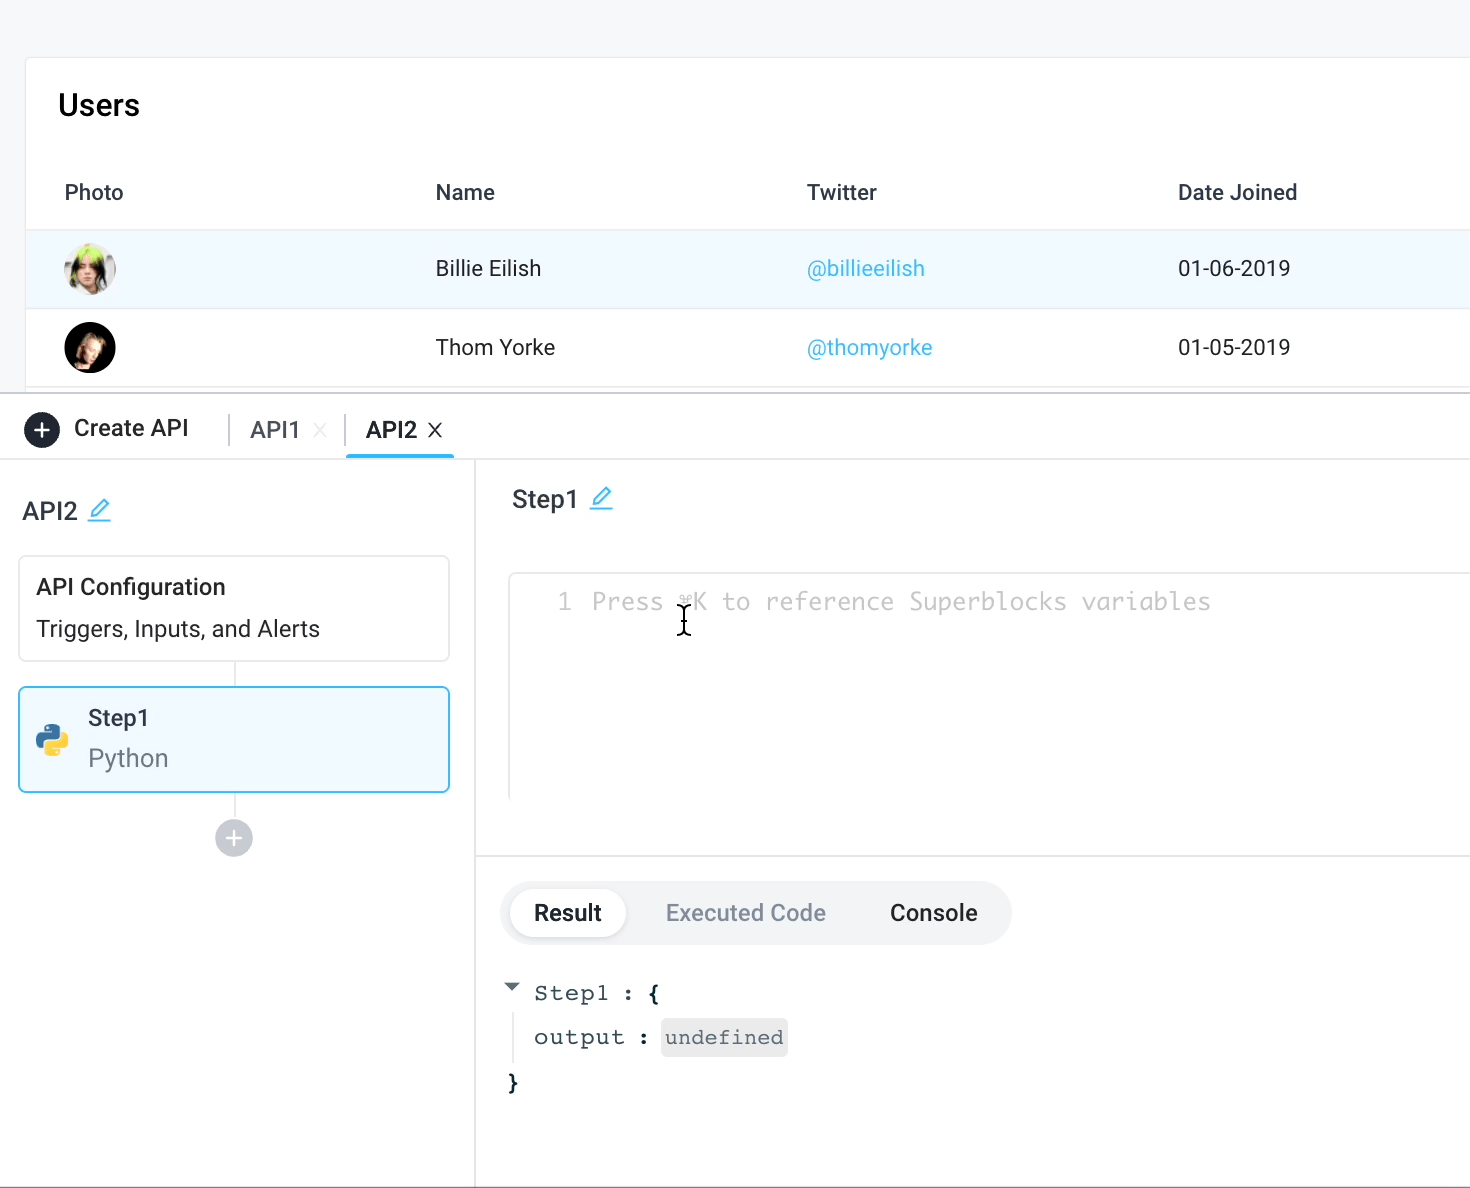Select the API2 tab
The width and height of the screenshot is (1470, 1188).
click(391, 430)
